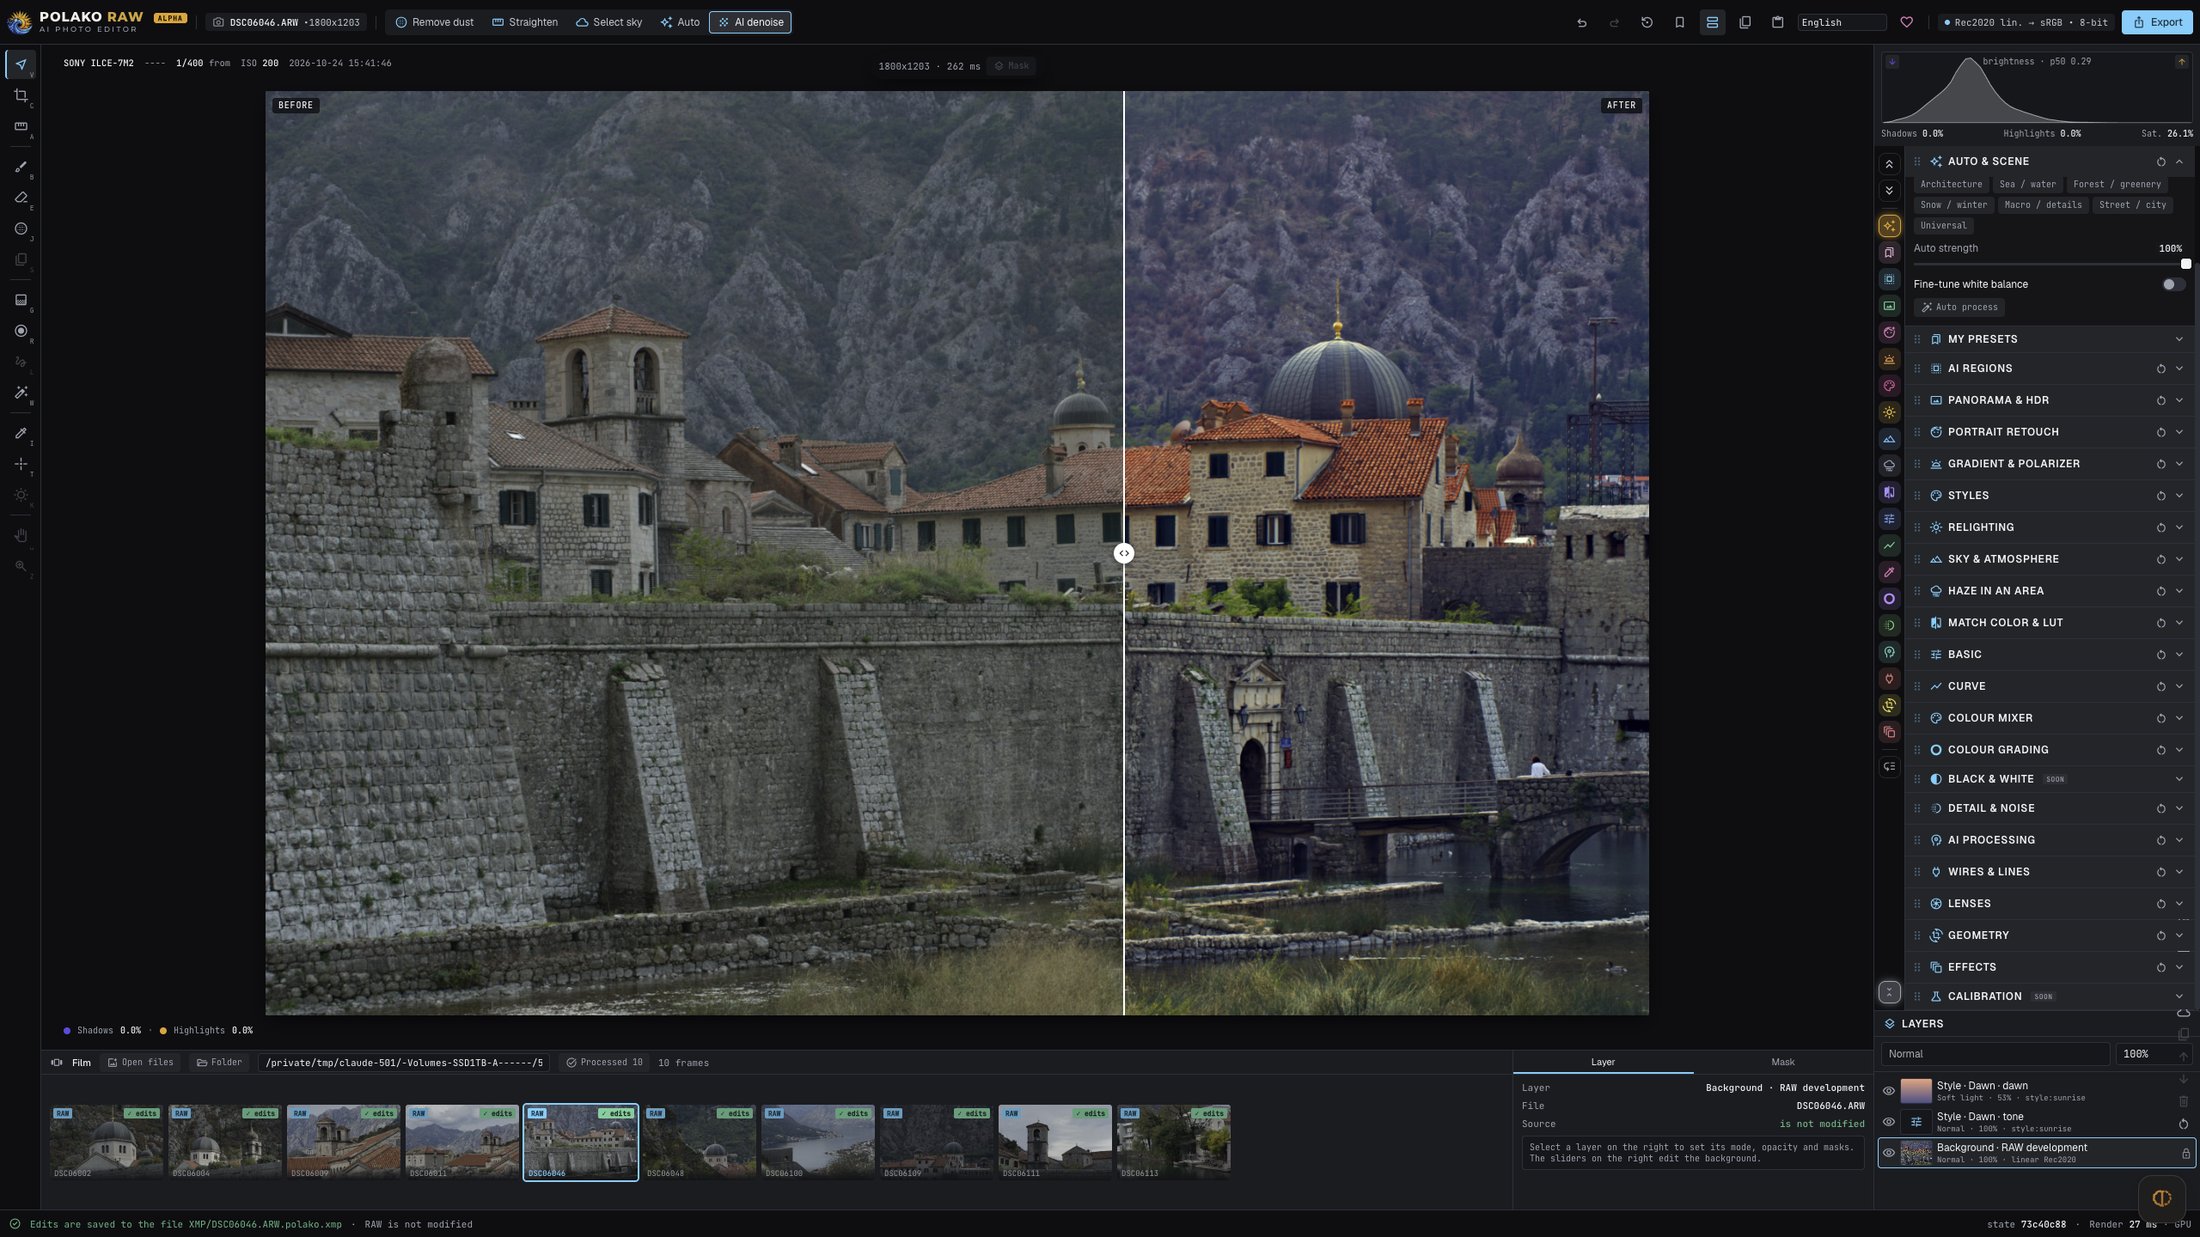2200x1237 pixels.
Task: Click the pink heart icon
Action: (1907, 22)
